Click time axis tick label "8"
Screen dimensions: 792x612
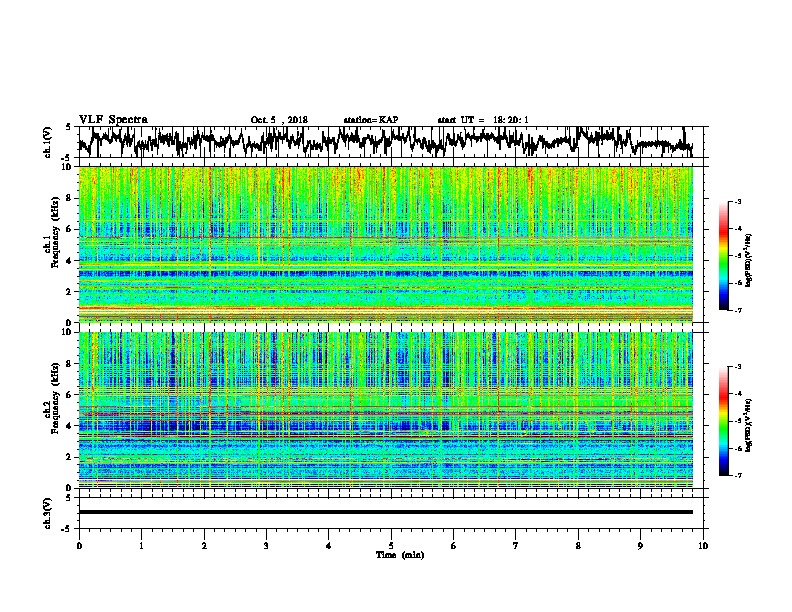[x=578, y=546]
